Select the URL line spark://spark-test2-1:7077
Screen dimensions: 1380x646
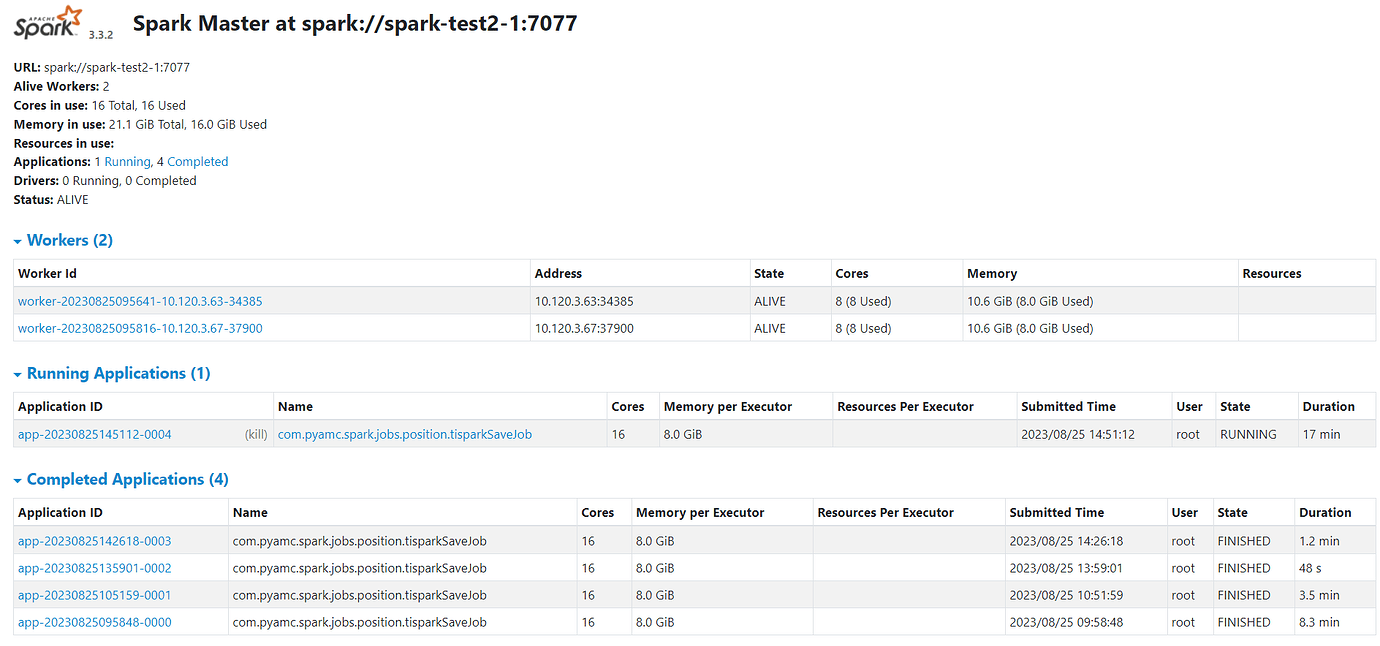click(x=102, y=68)
